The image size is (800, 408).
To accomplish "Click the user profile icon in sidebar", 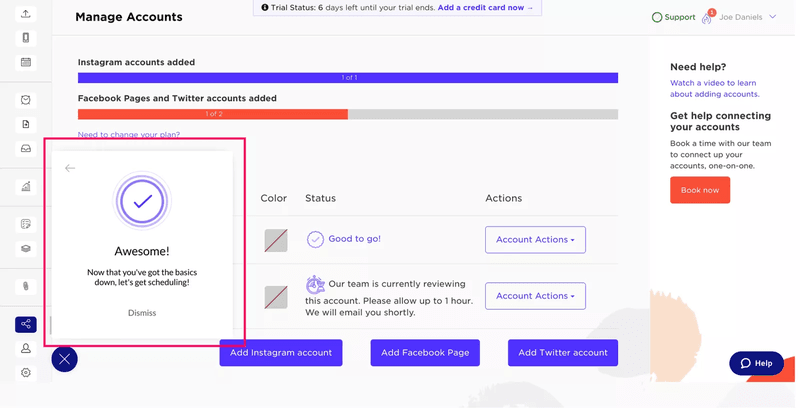I will 26,349.
